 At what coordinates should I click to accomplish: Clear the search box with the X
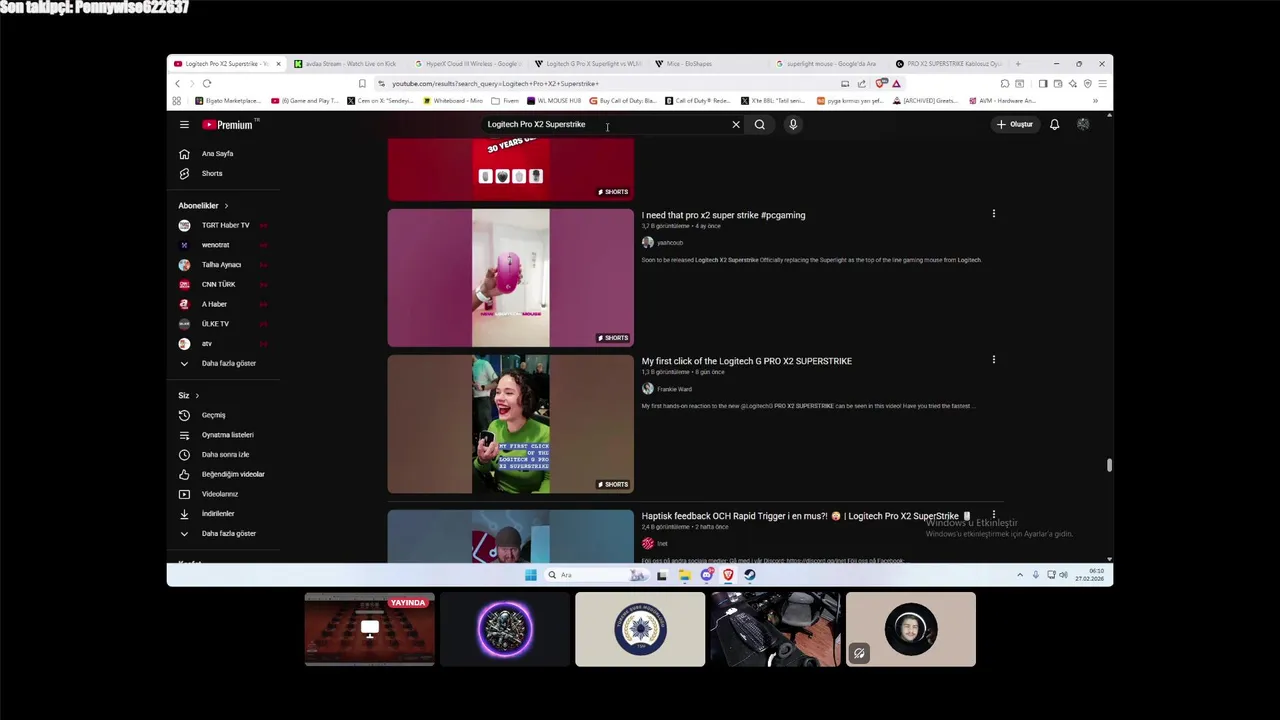pos(736,125)
